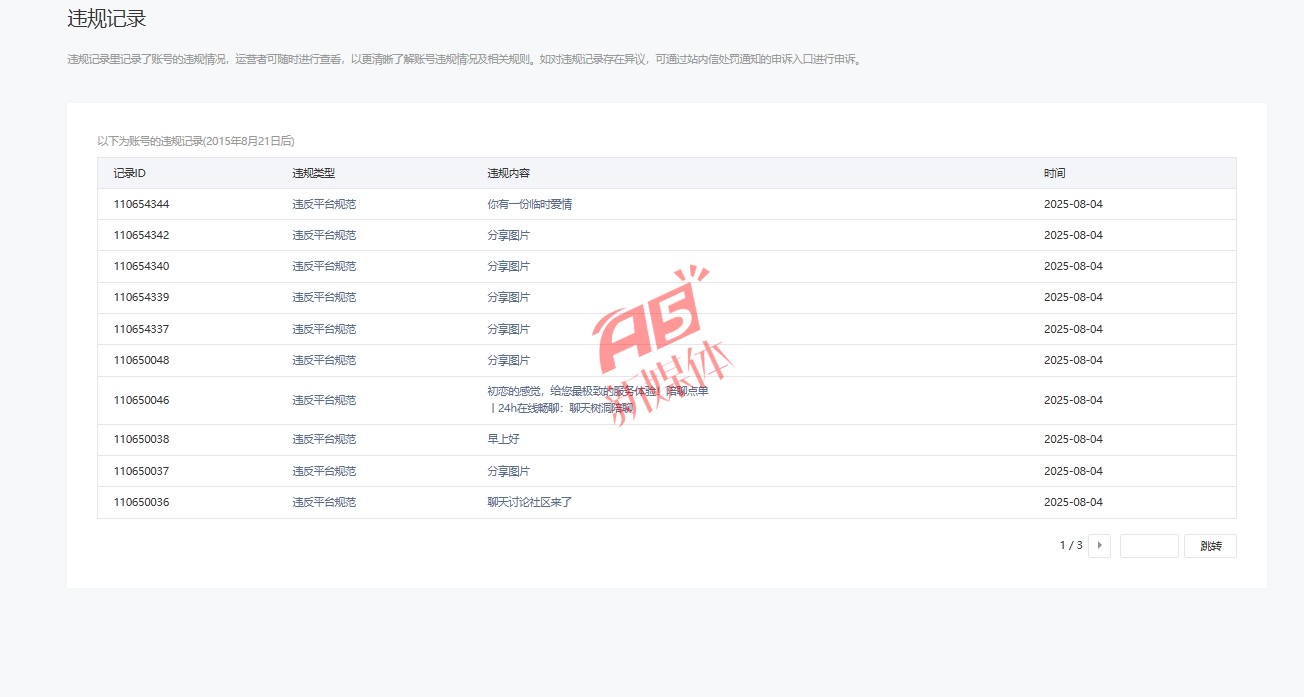Click the 违规内容 column header
The width and height of the screenshot is (1304, 697).
pyautogui.click(x=508, y=173)
